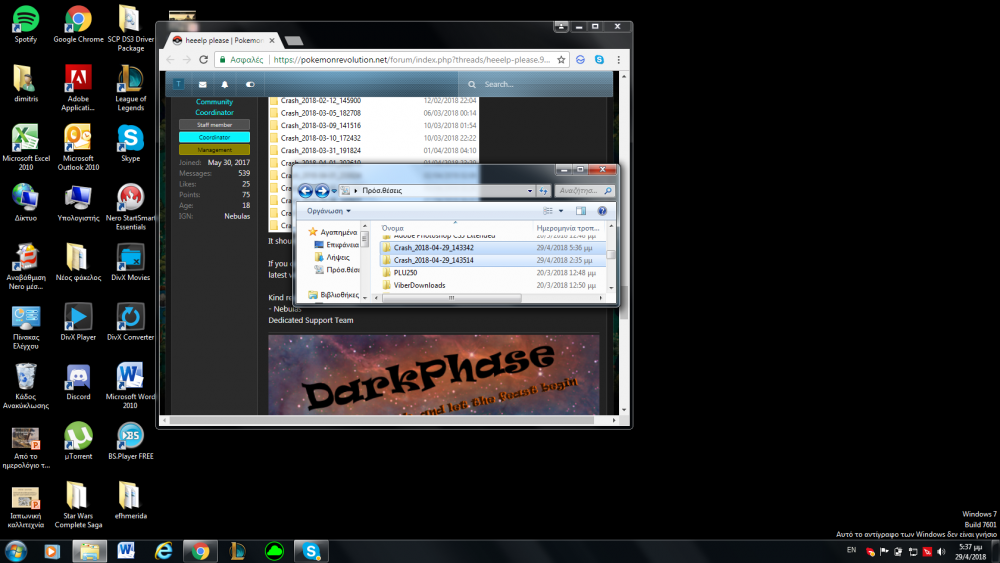
Task: Go back in the Explorer window
Action: pyautogui.click(x=306, y=190)
